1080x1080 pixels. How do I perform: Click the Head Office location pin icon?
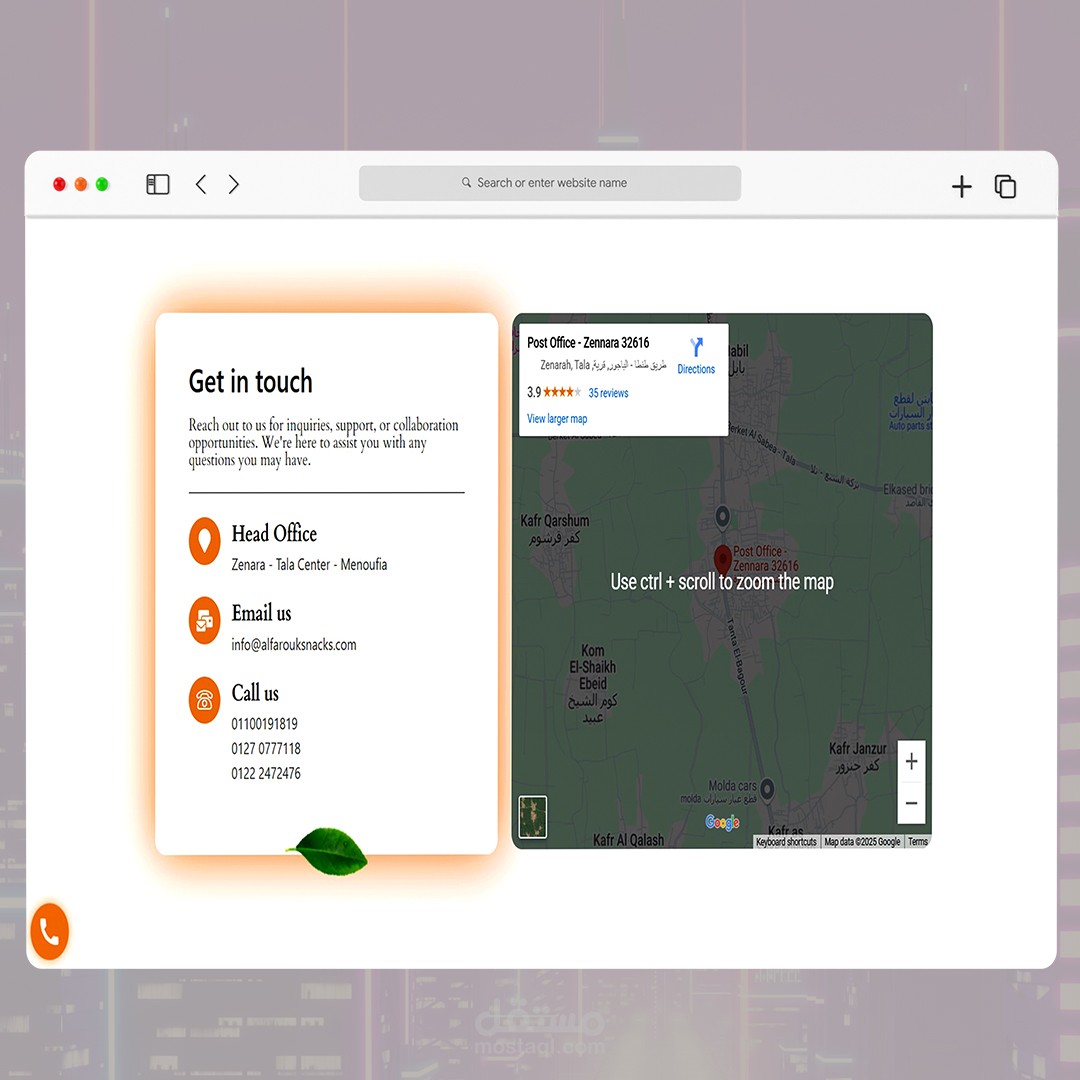[x=205, y=541]
